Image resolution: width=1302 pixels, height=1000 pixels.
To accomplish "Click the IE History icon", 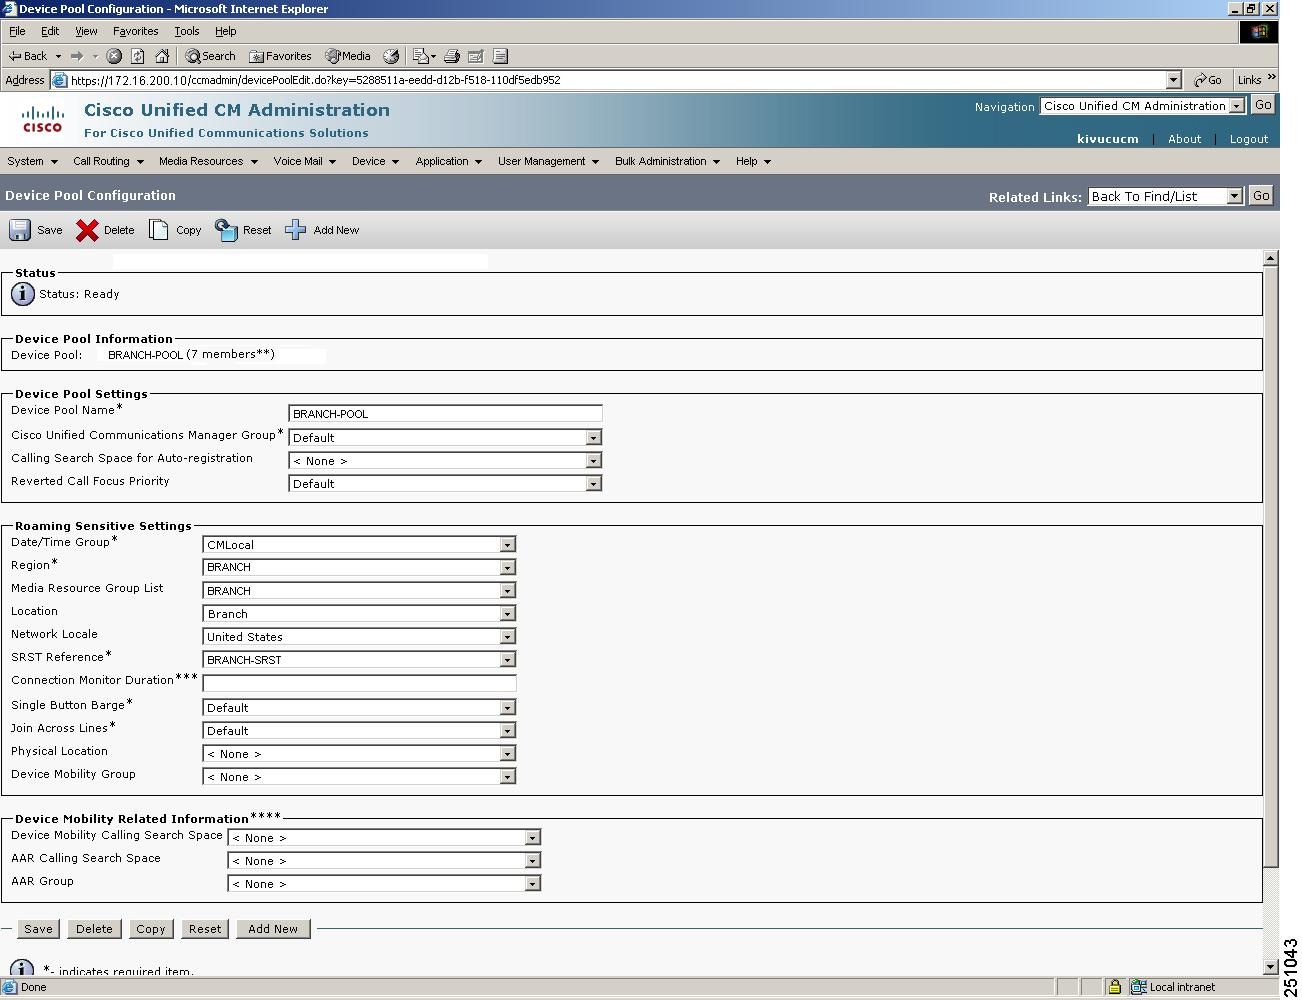I will click(391, 56).
